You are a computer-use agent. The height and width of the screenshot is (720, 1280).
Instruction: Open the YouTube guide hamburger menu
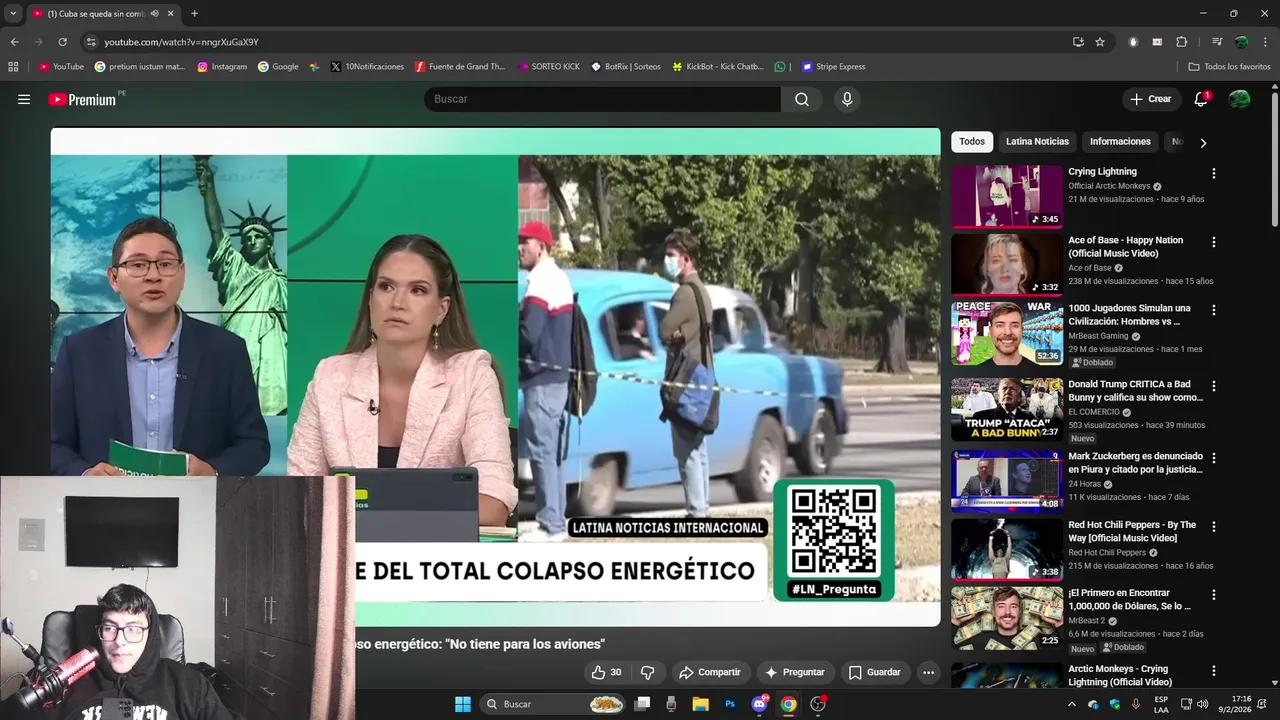[x=24, y=99]
